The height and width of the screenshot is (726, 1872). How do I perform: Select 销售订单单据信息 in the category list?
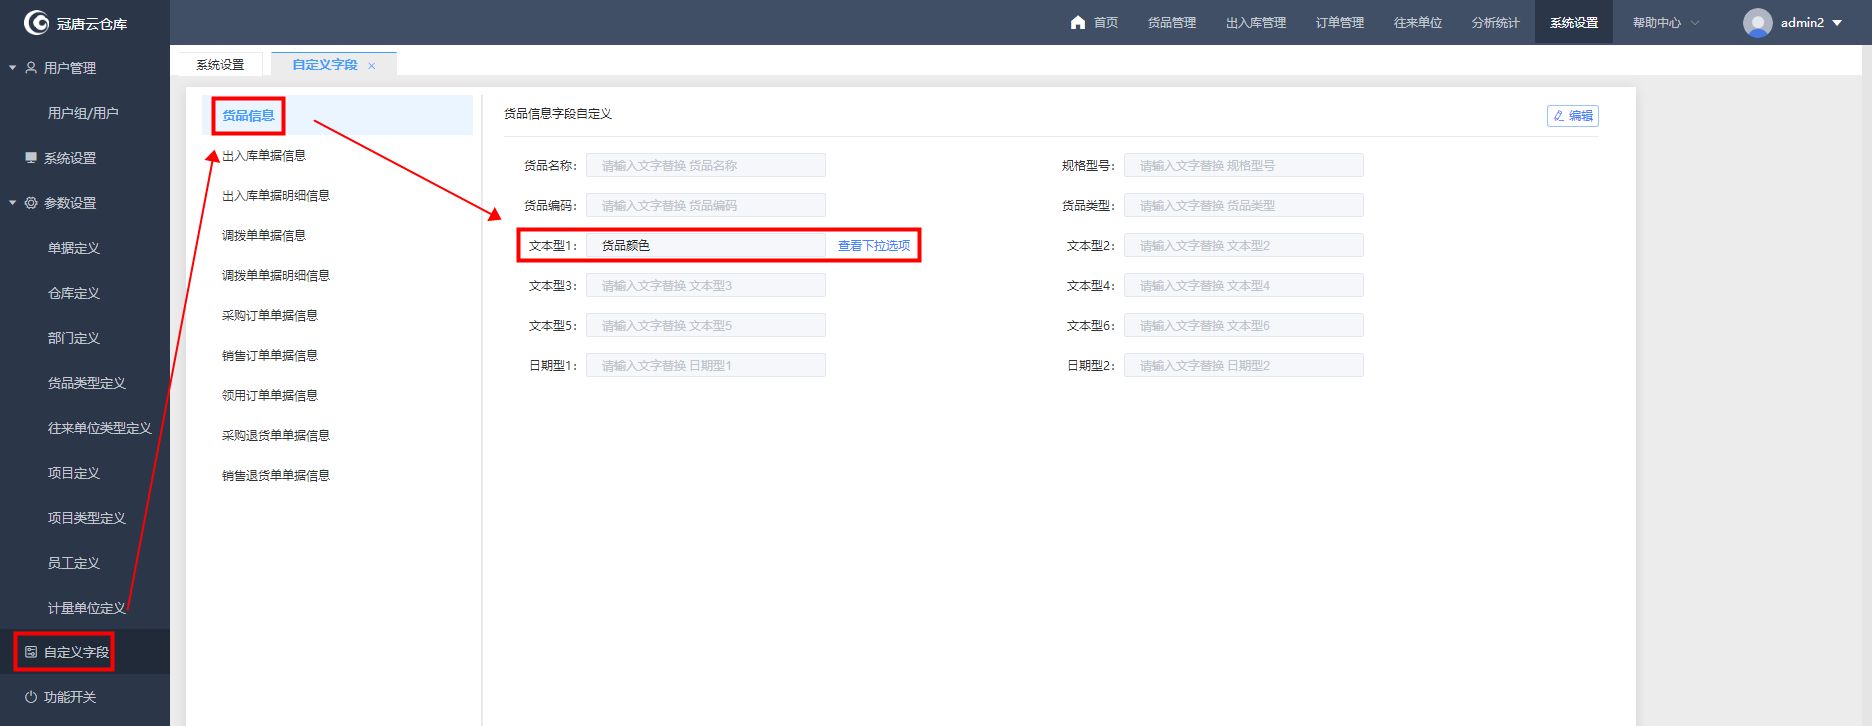tap(270, 356)
